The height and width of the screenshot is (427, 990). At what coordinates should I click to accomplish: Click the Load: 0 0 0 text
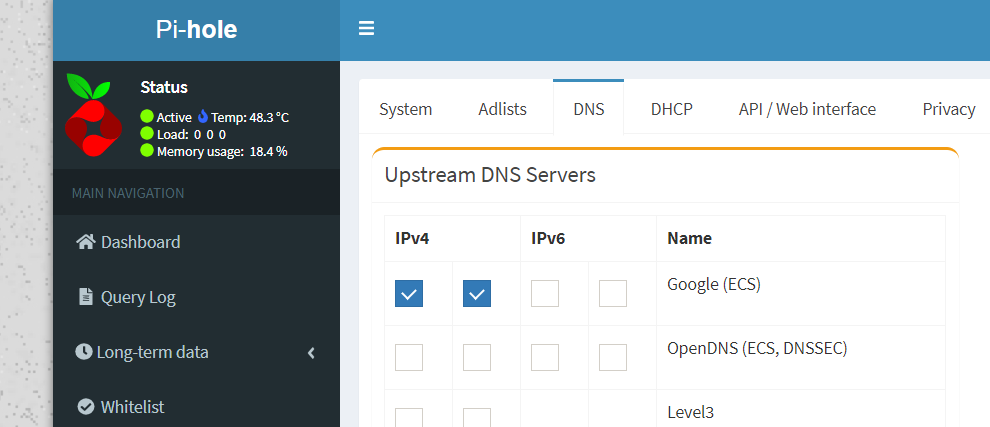click(191, 134)
